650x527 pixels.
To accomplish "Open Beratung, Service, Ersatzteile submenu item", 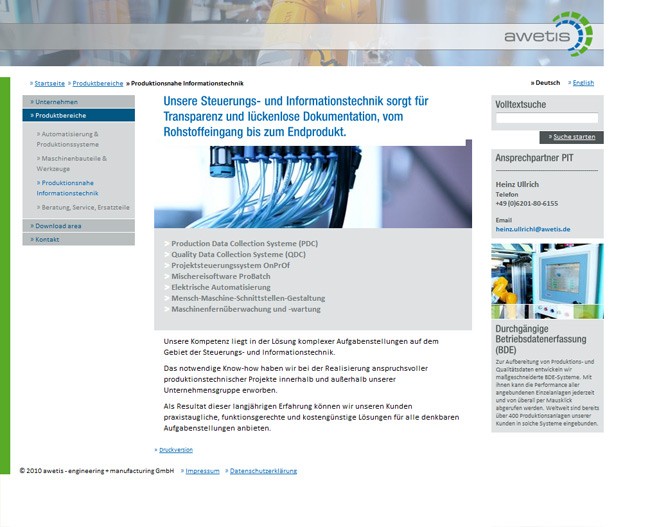I will [86, 207].
